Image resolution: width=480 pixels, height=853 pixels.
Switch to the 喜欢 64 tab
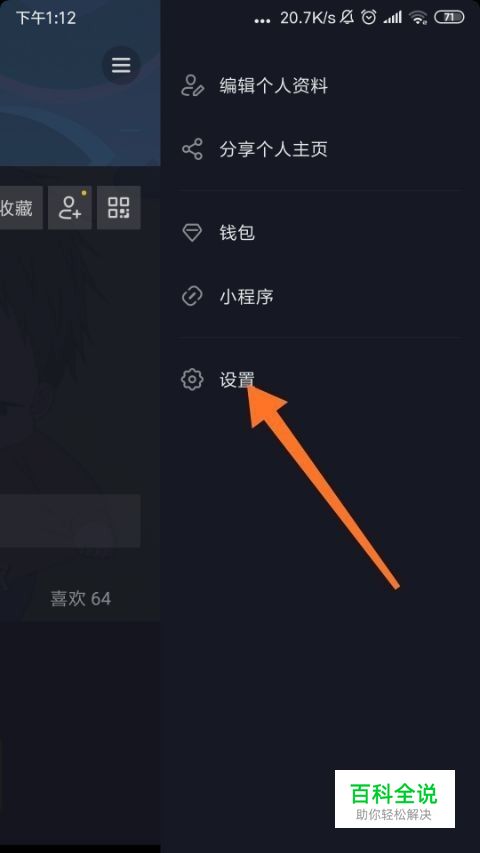click(x=81, y=599)
